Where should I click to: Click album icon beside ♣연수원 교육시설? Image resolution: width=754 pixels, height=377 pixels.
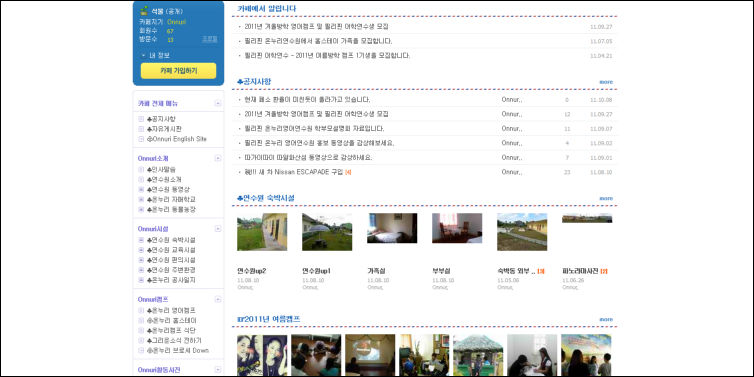[x=141, y=250]
